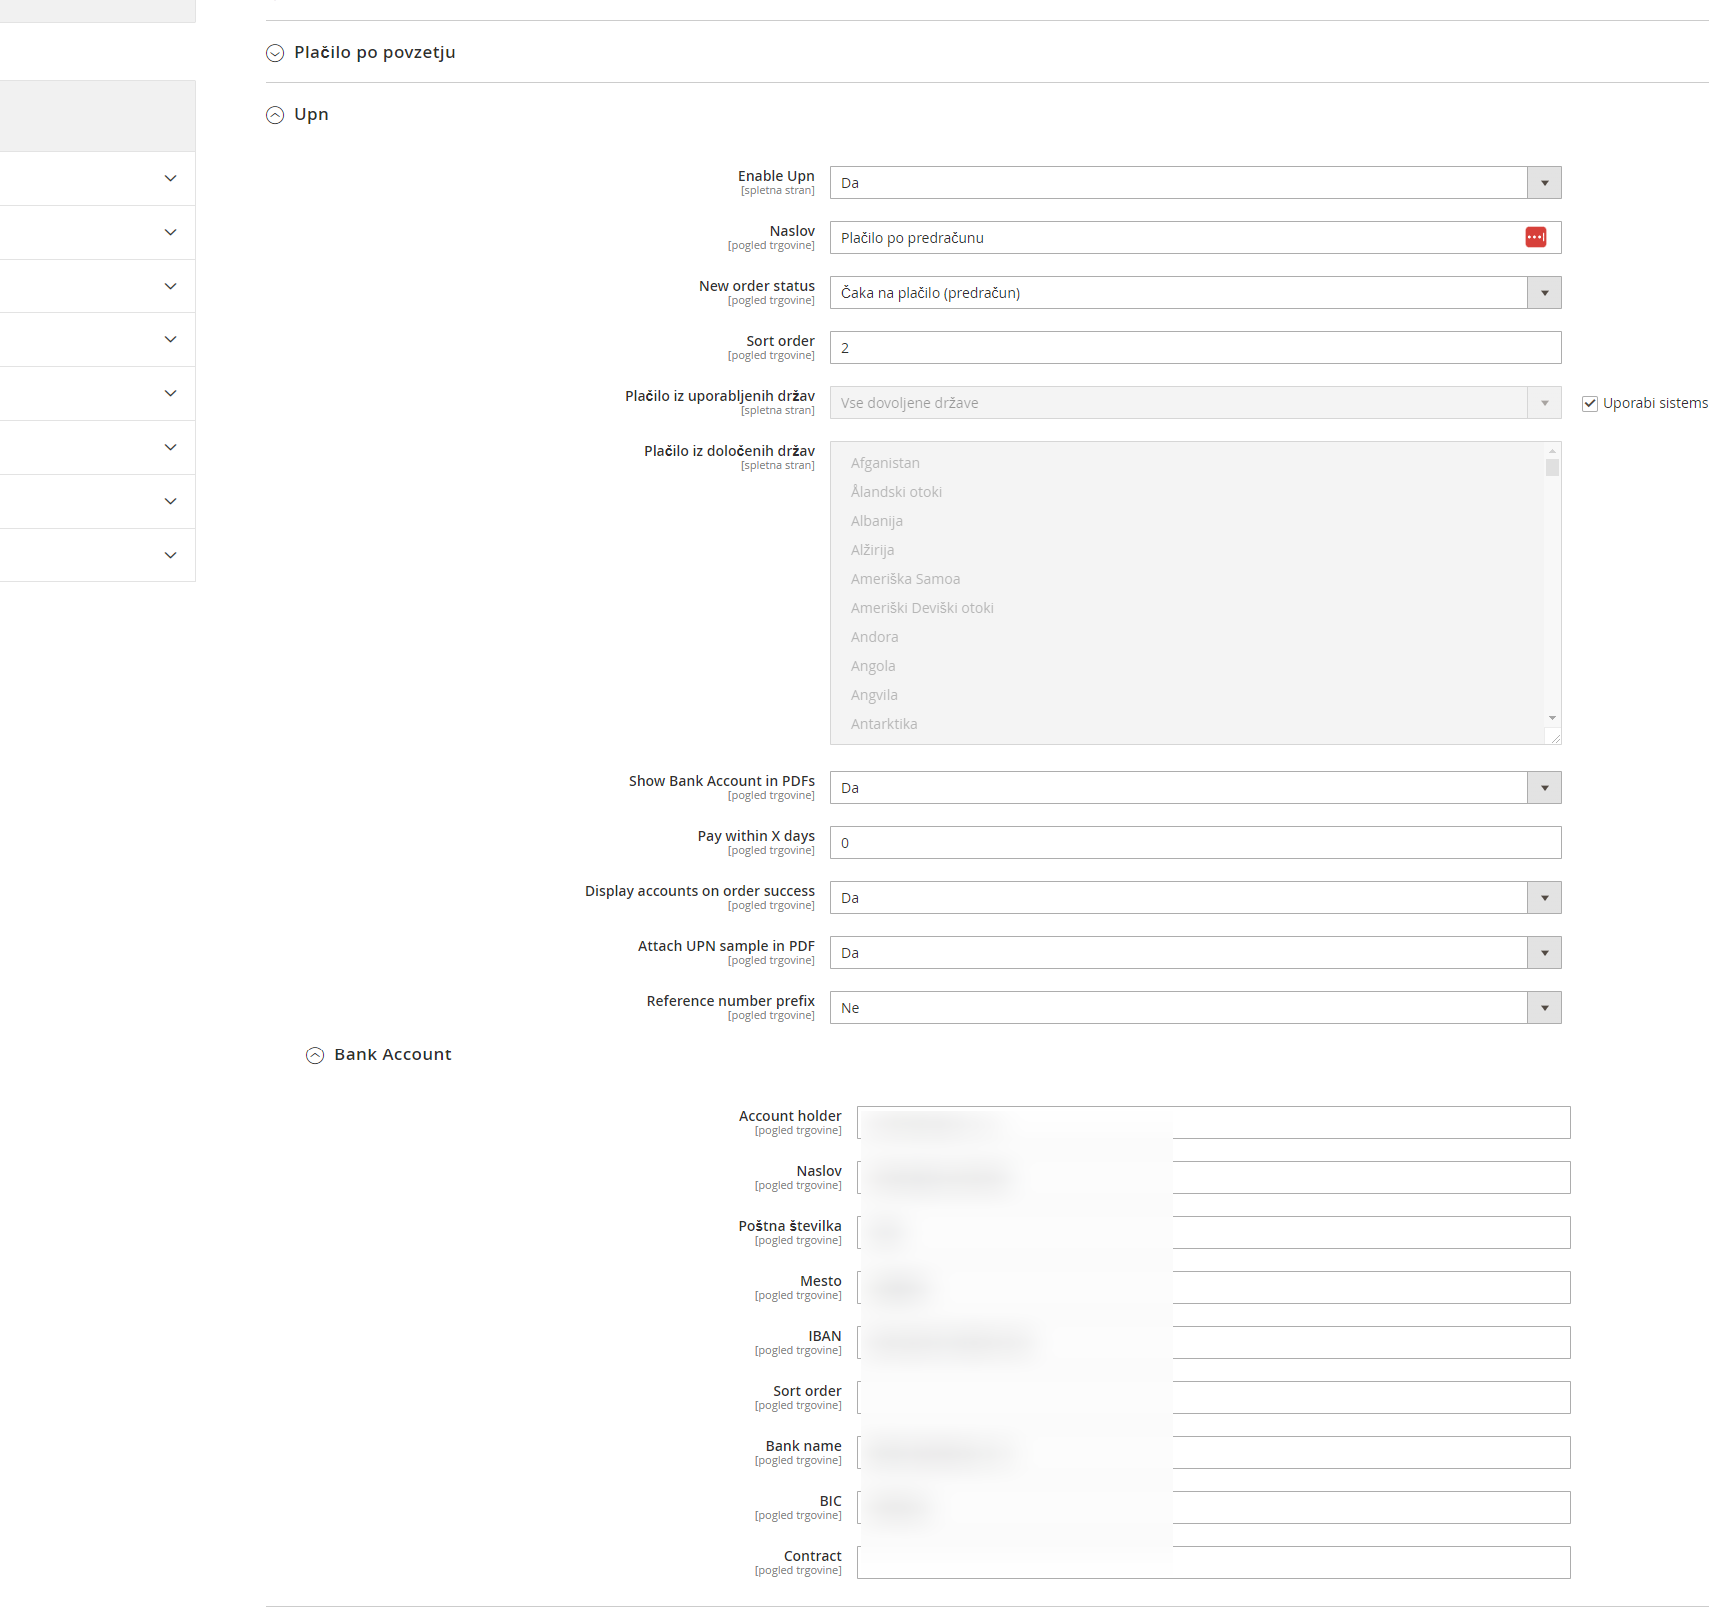Expand the Plačilo po povzetju section

(x=361, y=52)
